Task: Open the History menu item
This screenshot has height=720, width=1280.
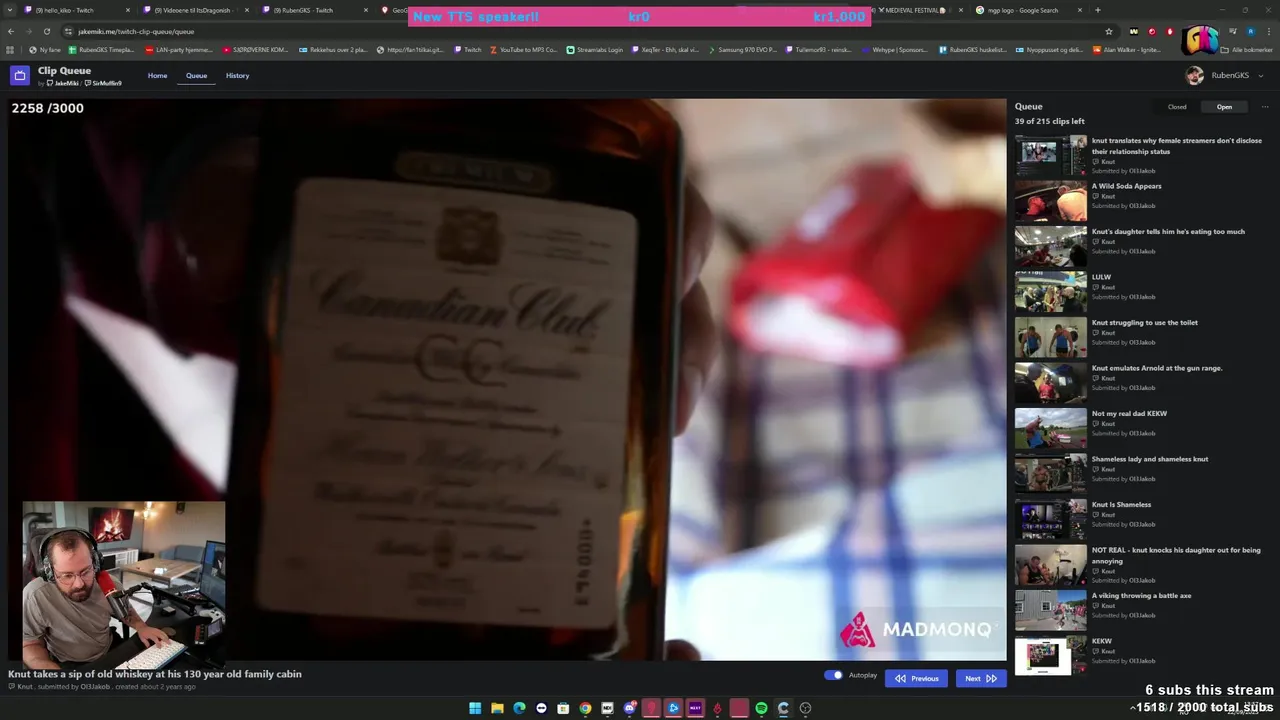Action: point(237,75)
